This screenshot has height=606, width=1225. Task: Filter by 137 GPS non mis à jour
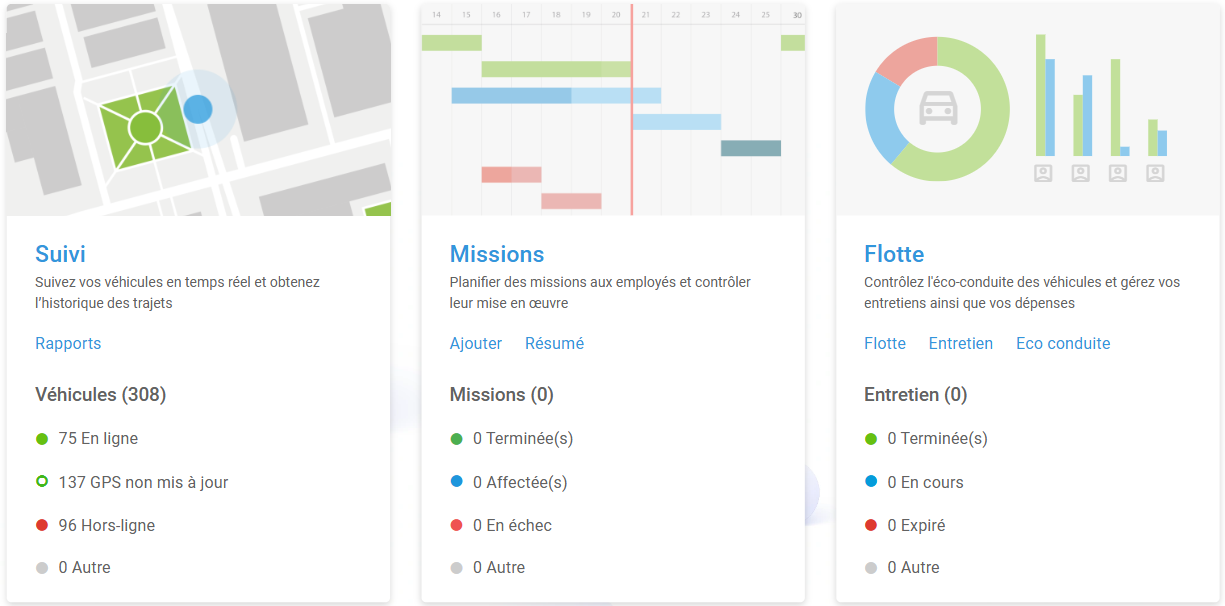tap(143, 482)
